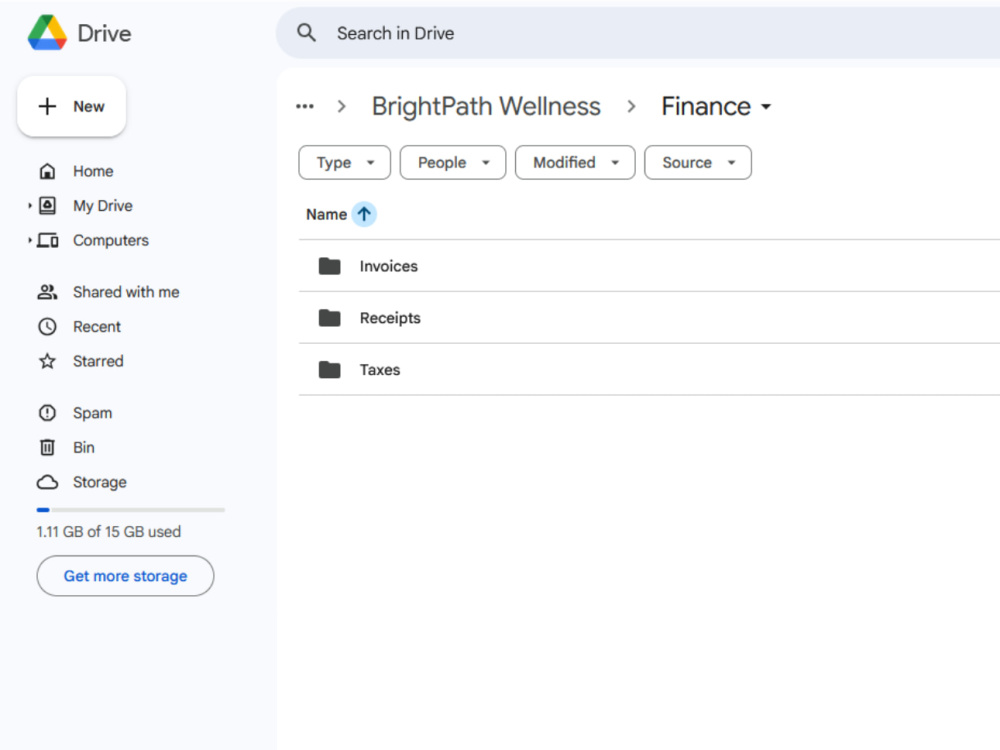This screenshot has height=750, width=1000.
Task: Click the Name column header
Action: click(x=326, y=214)
